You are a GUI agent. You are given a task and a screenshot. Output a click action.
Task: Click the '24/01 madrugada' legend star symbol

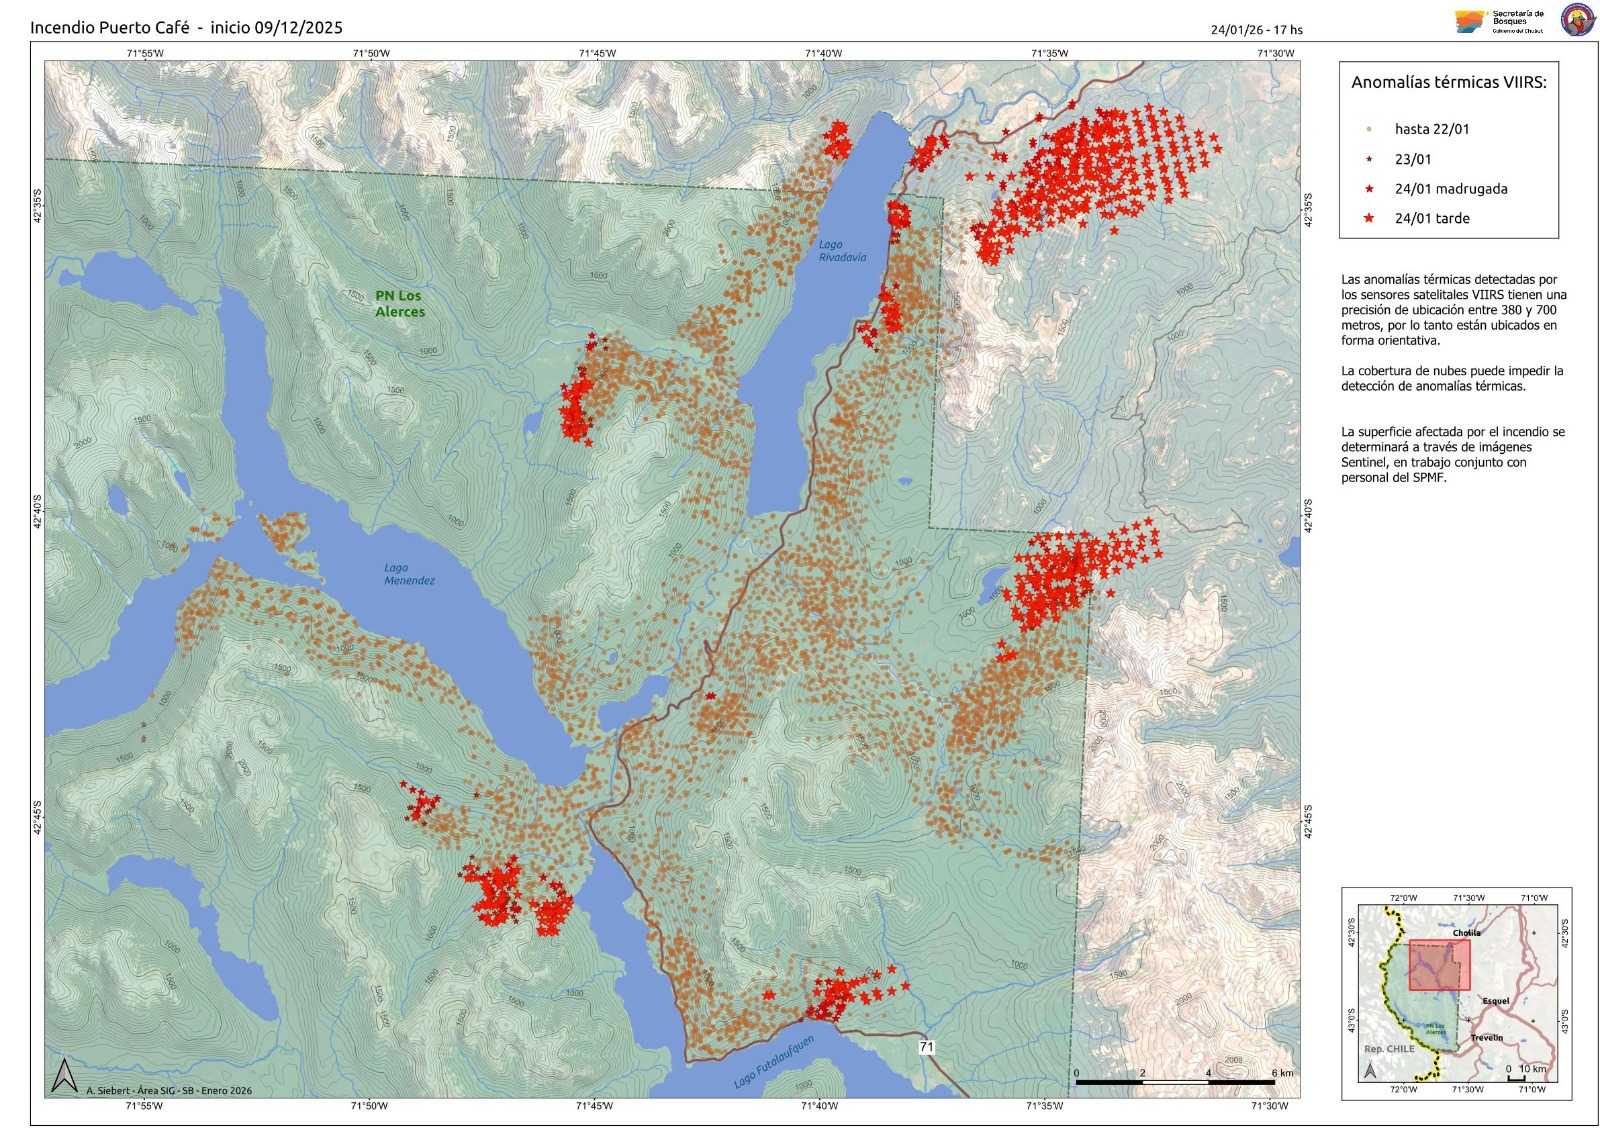[1369, 189]
